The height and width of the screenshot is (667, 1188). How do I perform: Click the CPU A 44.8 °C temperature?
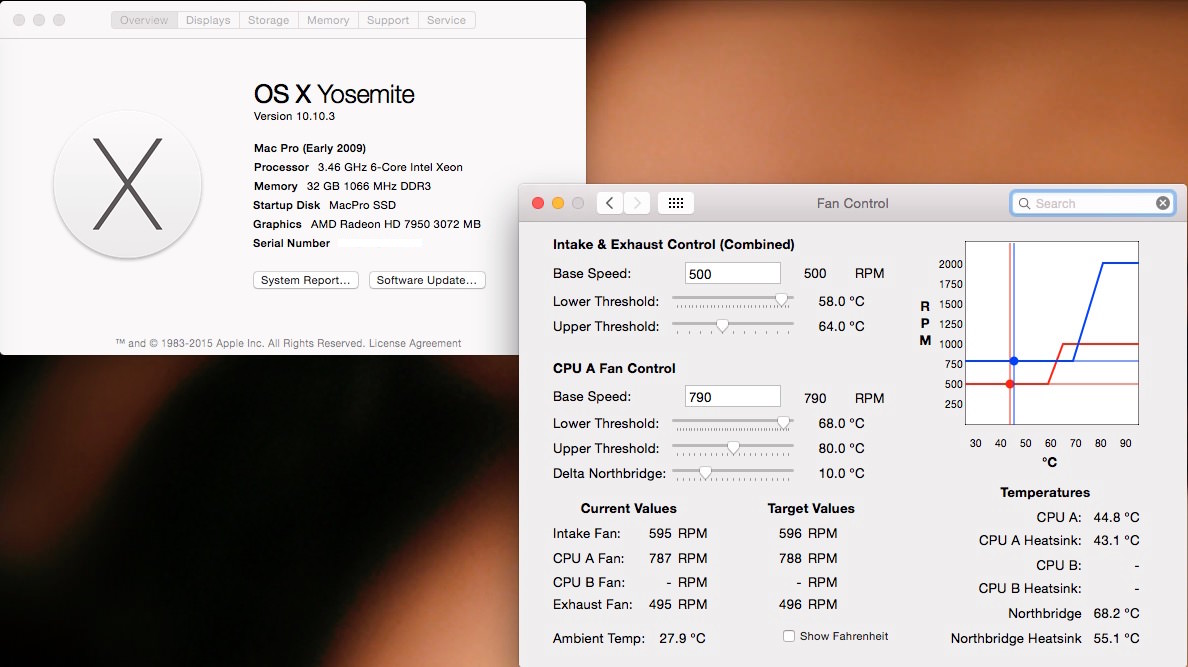[1116, 517]
